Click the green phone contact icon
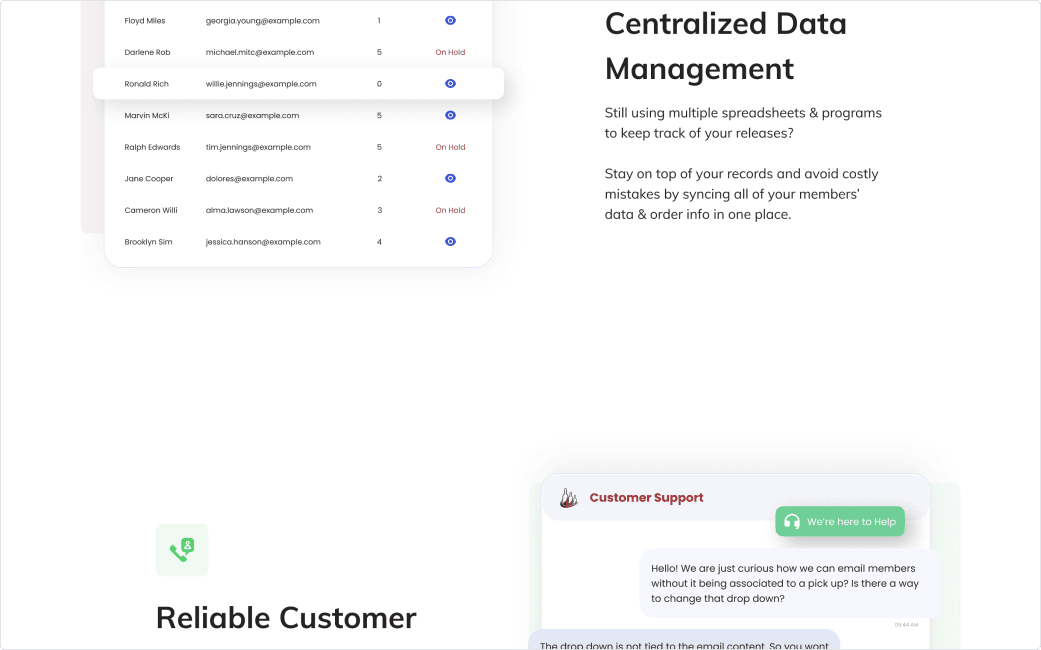1041x650 pixels. [182, 550]
